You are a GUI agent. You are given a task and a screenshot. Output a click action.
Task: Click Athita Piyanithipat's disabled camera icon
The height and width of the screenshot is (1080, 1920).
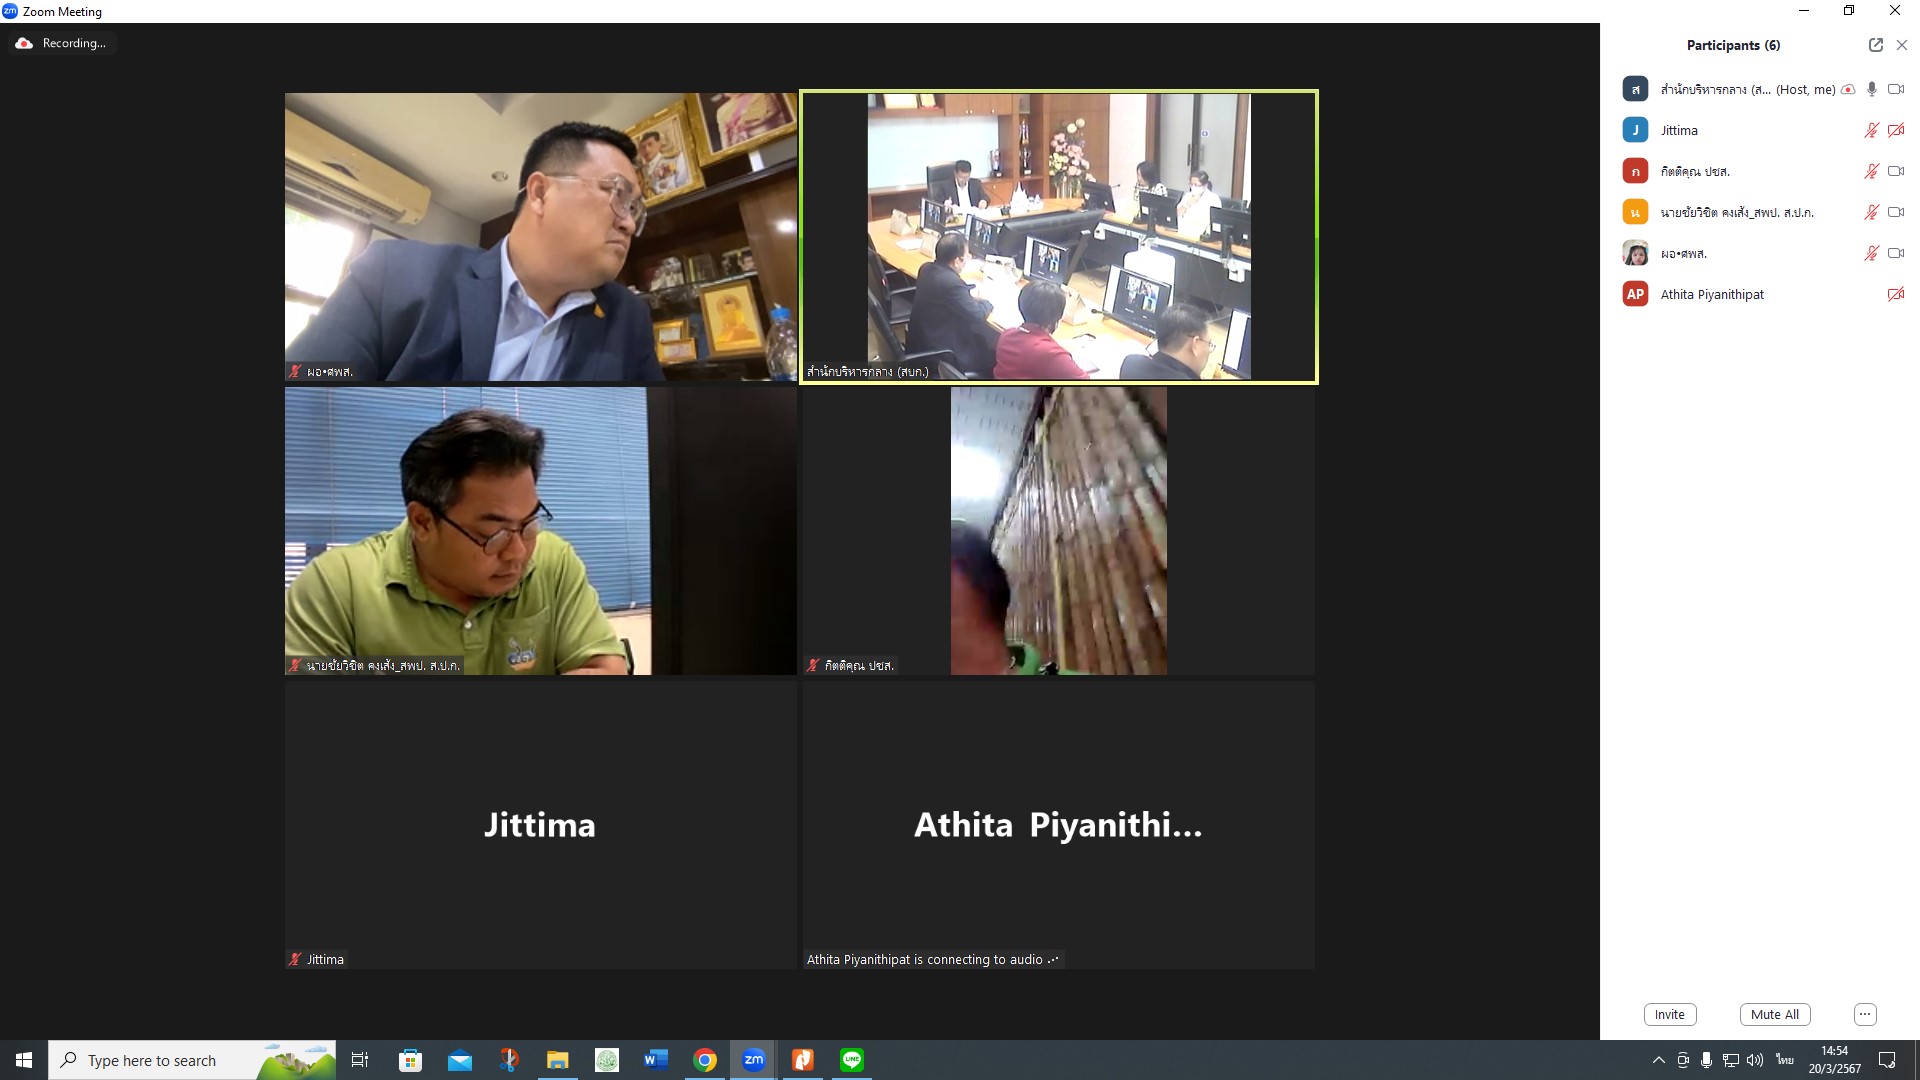(x=1895, y=294)
